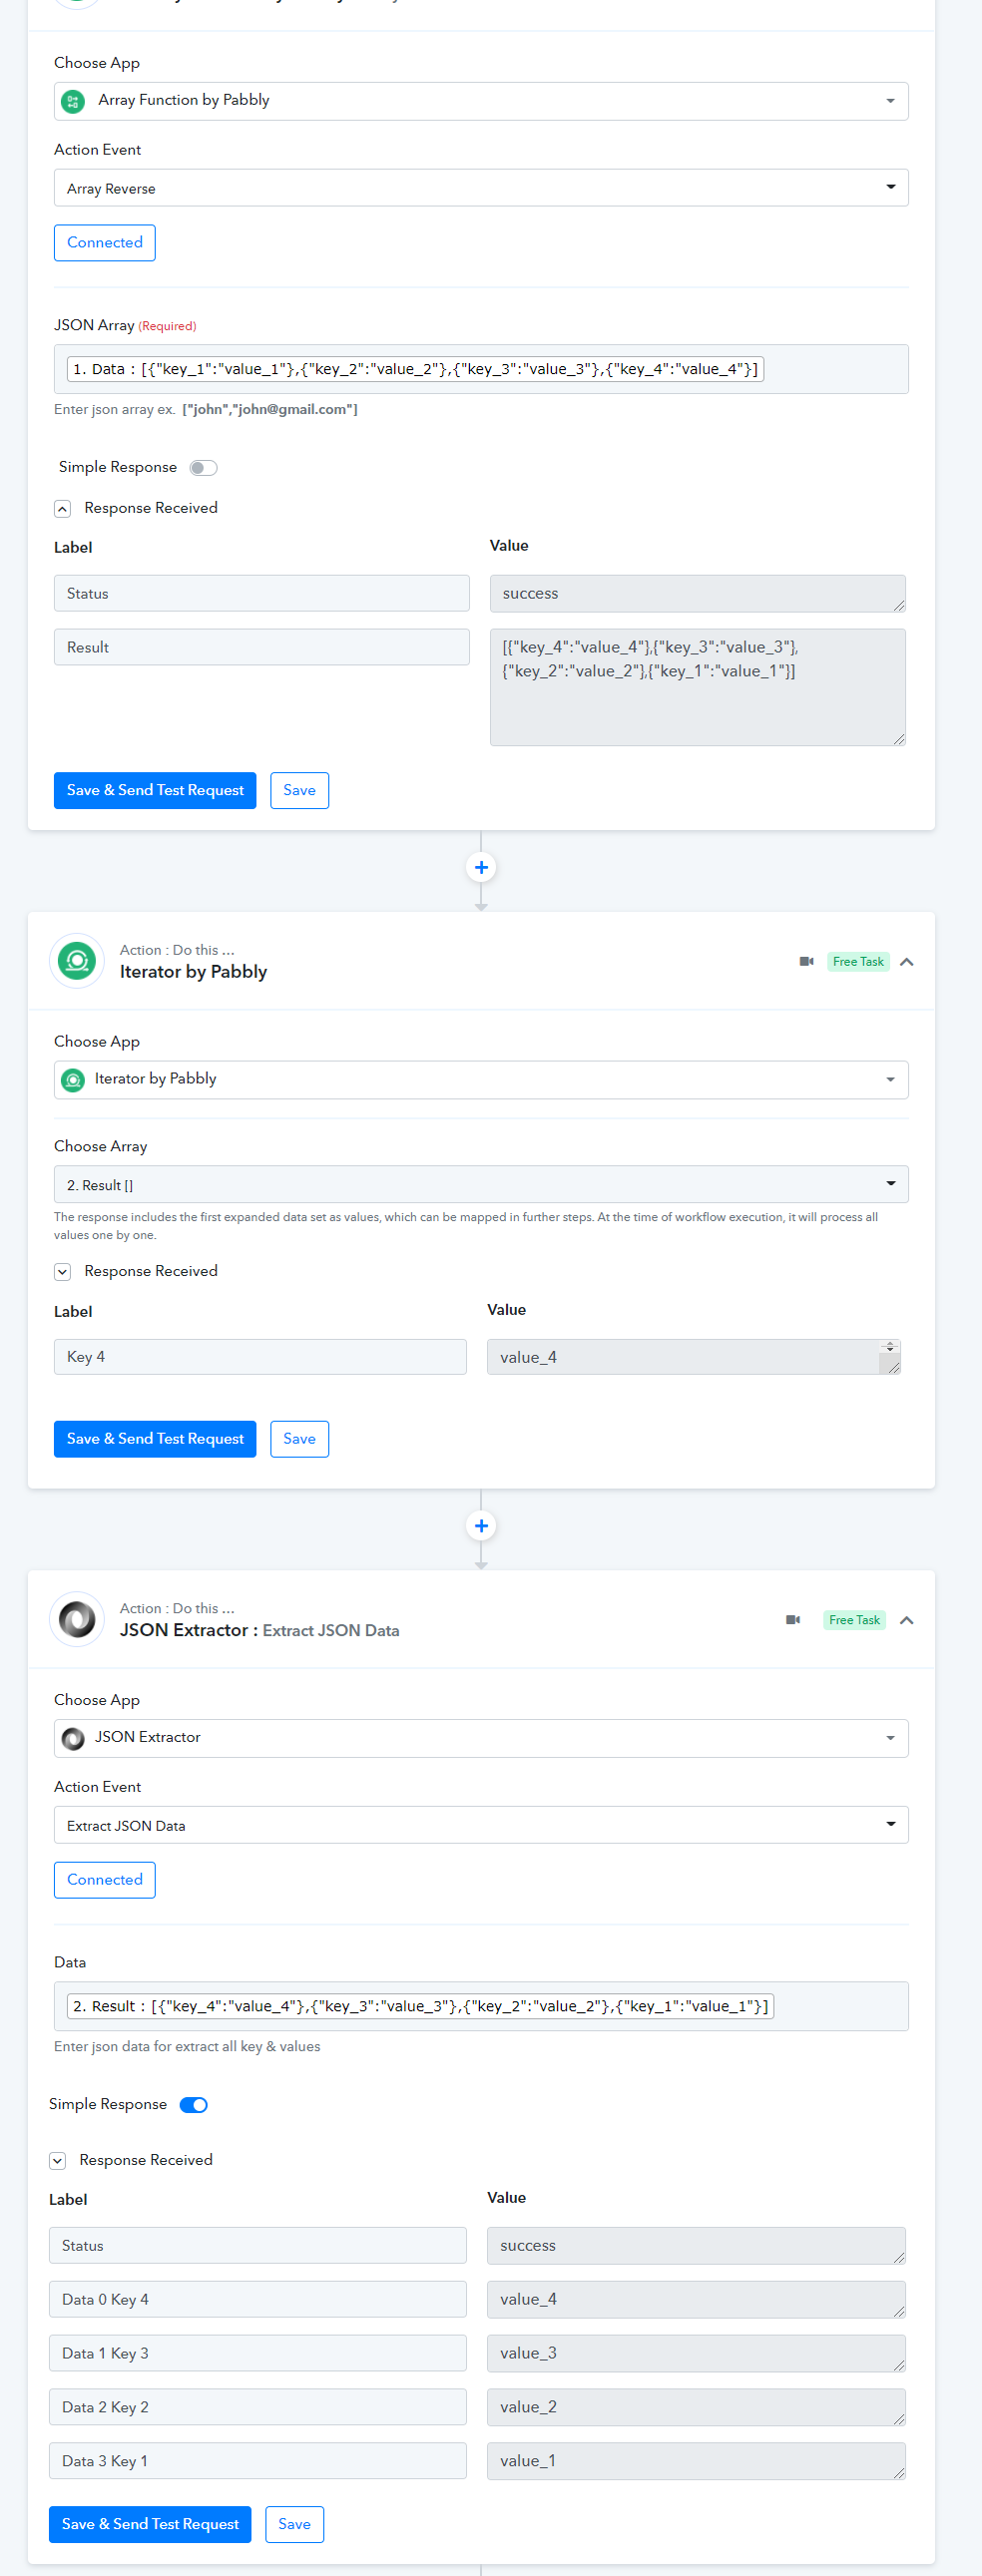
Task: Open the JSON Extractor app dropdown
Action: pyautogui.click(x=481, y=1738)
